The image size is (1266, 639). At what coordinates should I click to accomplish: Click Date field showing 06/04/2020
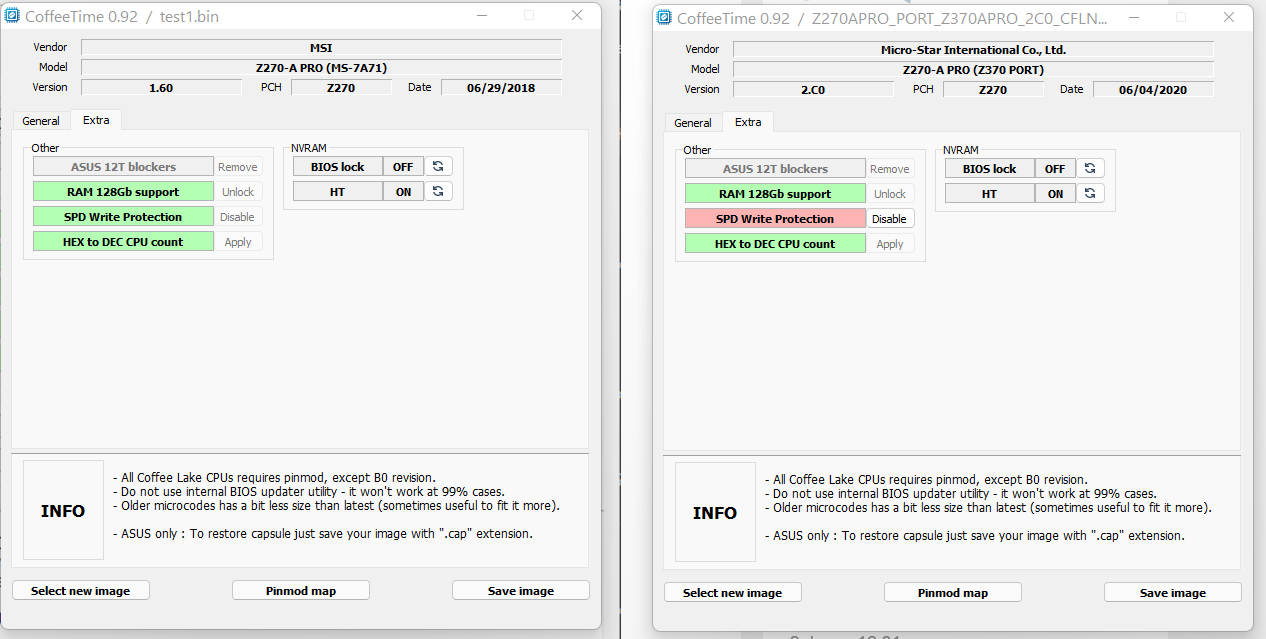[x=1153, y=90]
